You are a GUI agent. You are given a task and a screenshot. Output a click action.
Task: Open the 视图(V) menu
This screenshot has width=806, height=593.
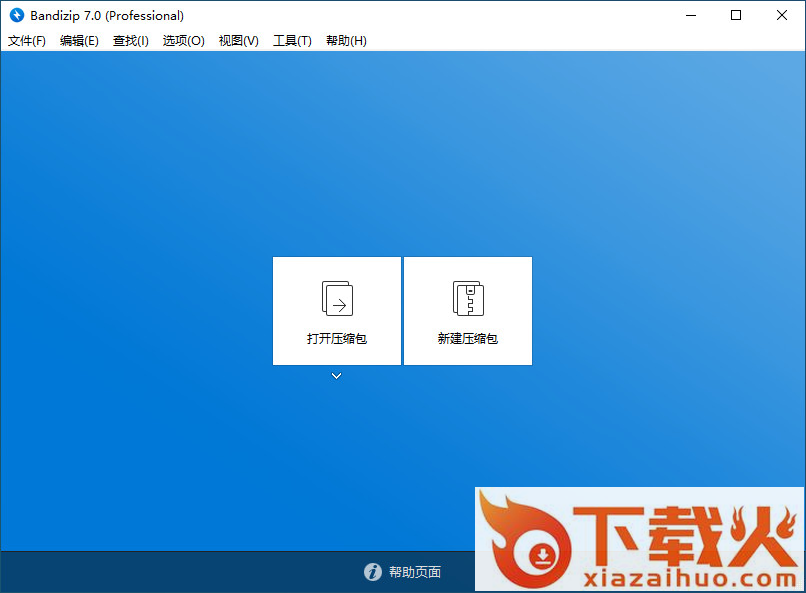tap(239, 41)
